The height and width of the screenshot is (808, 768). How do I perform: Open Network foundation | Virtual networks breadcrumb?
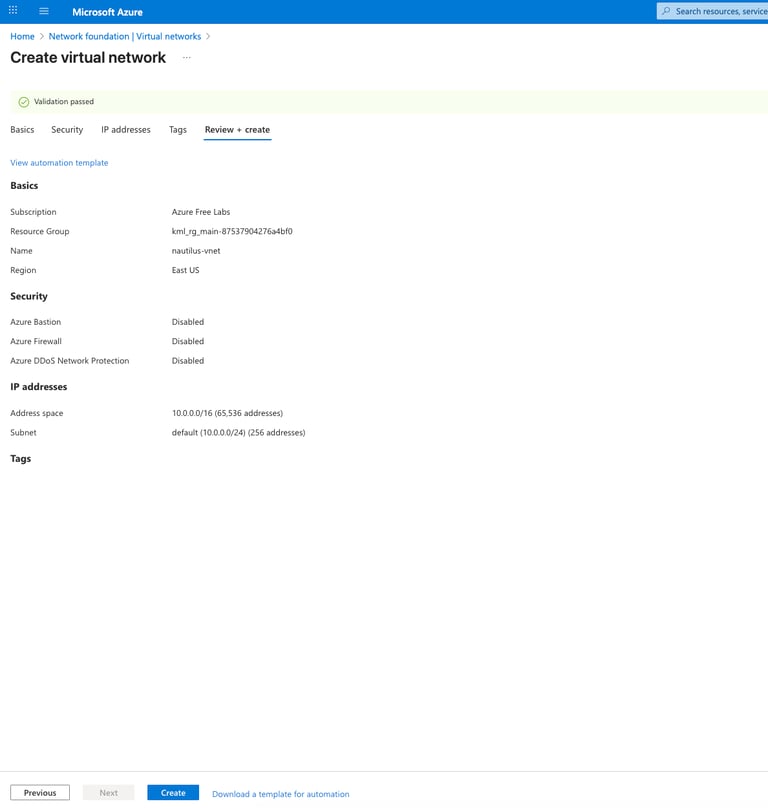[125, 37]
